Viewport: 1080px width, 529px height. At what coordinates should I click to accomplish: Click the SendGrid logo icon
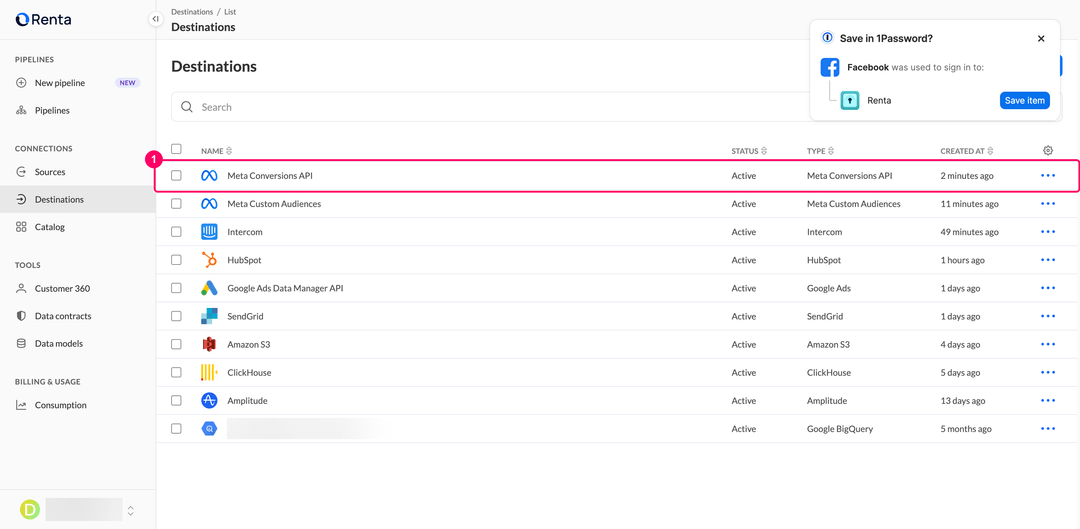point(209,316)
